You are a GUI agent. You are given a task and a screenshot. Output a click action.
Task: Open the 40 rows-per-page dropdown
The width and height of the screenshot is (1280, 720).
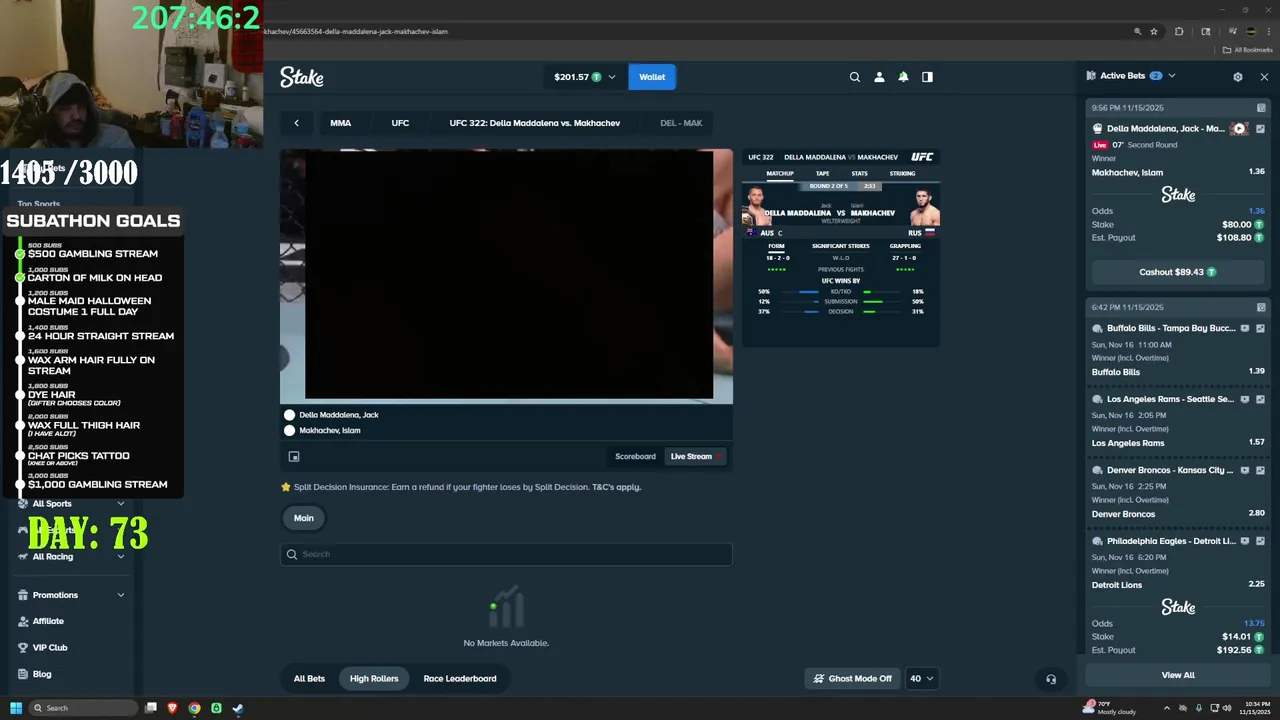tap(921, 678)
